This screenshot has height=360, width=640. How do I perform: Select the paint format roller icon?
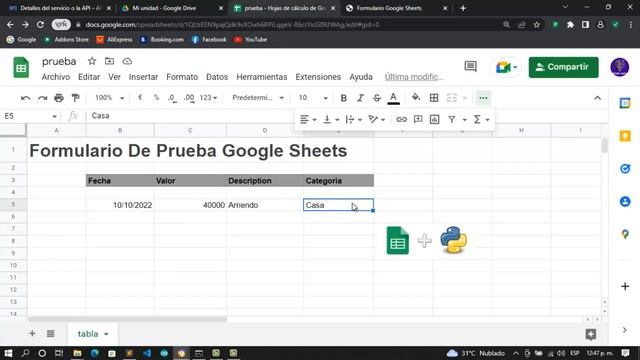pos(76,98)
